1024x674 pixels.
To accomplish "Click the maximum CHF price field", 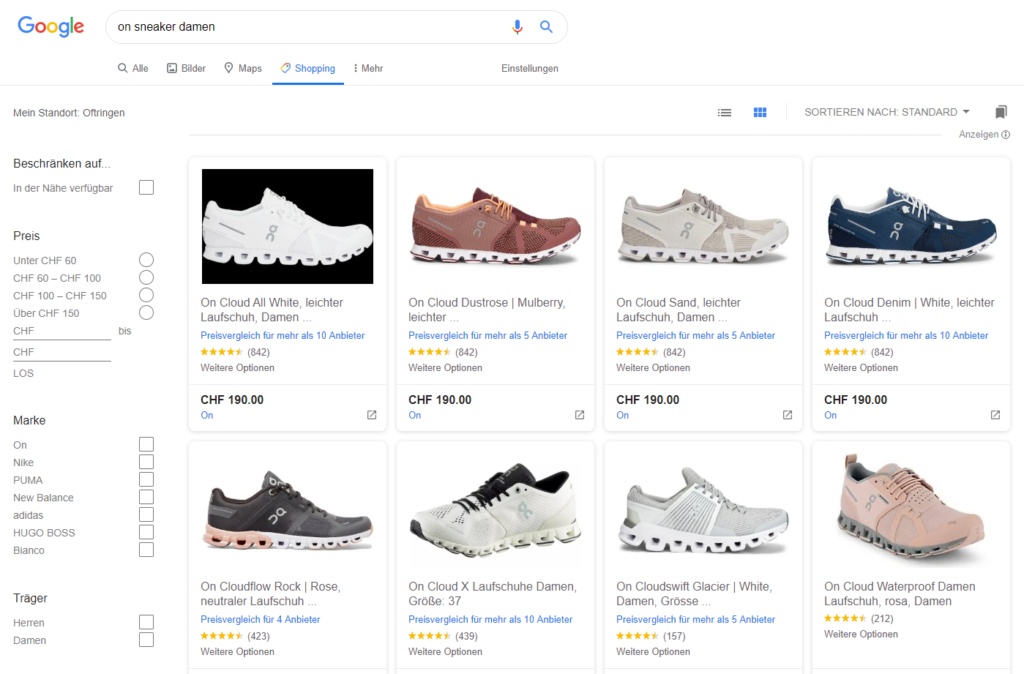I will click(62, 353).
